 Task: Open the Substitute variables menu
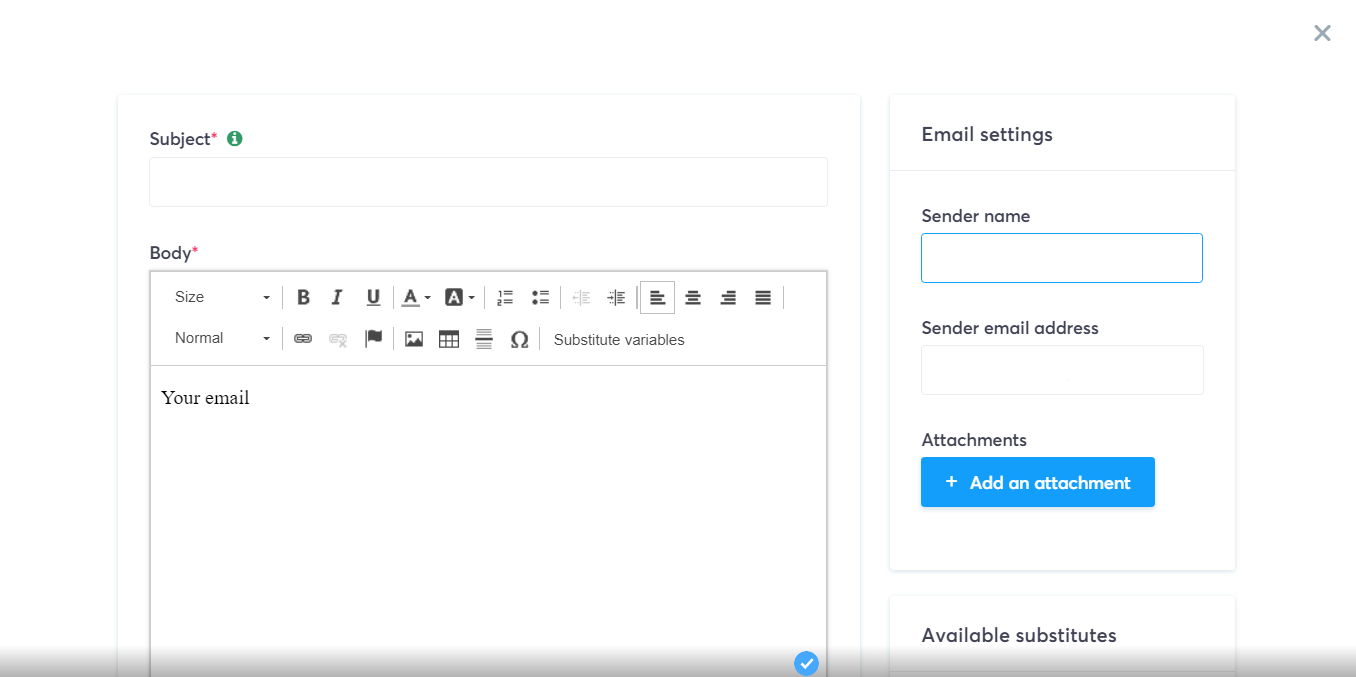pyautogui.click(x=618, y=339)
